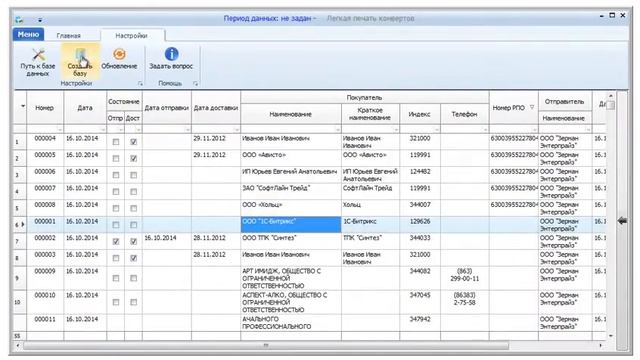
Task: Open the Индекс column filter dropdown
Action: 436,129
